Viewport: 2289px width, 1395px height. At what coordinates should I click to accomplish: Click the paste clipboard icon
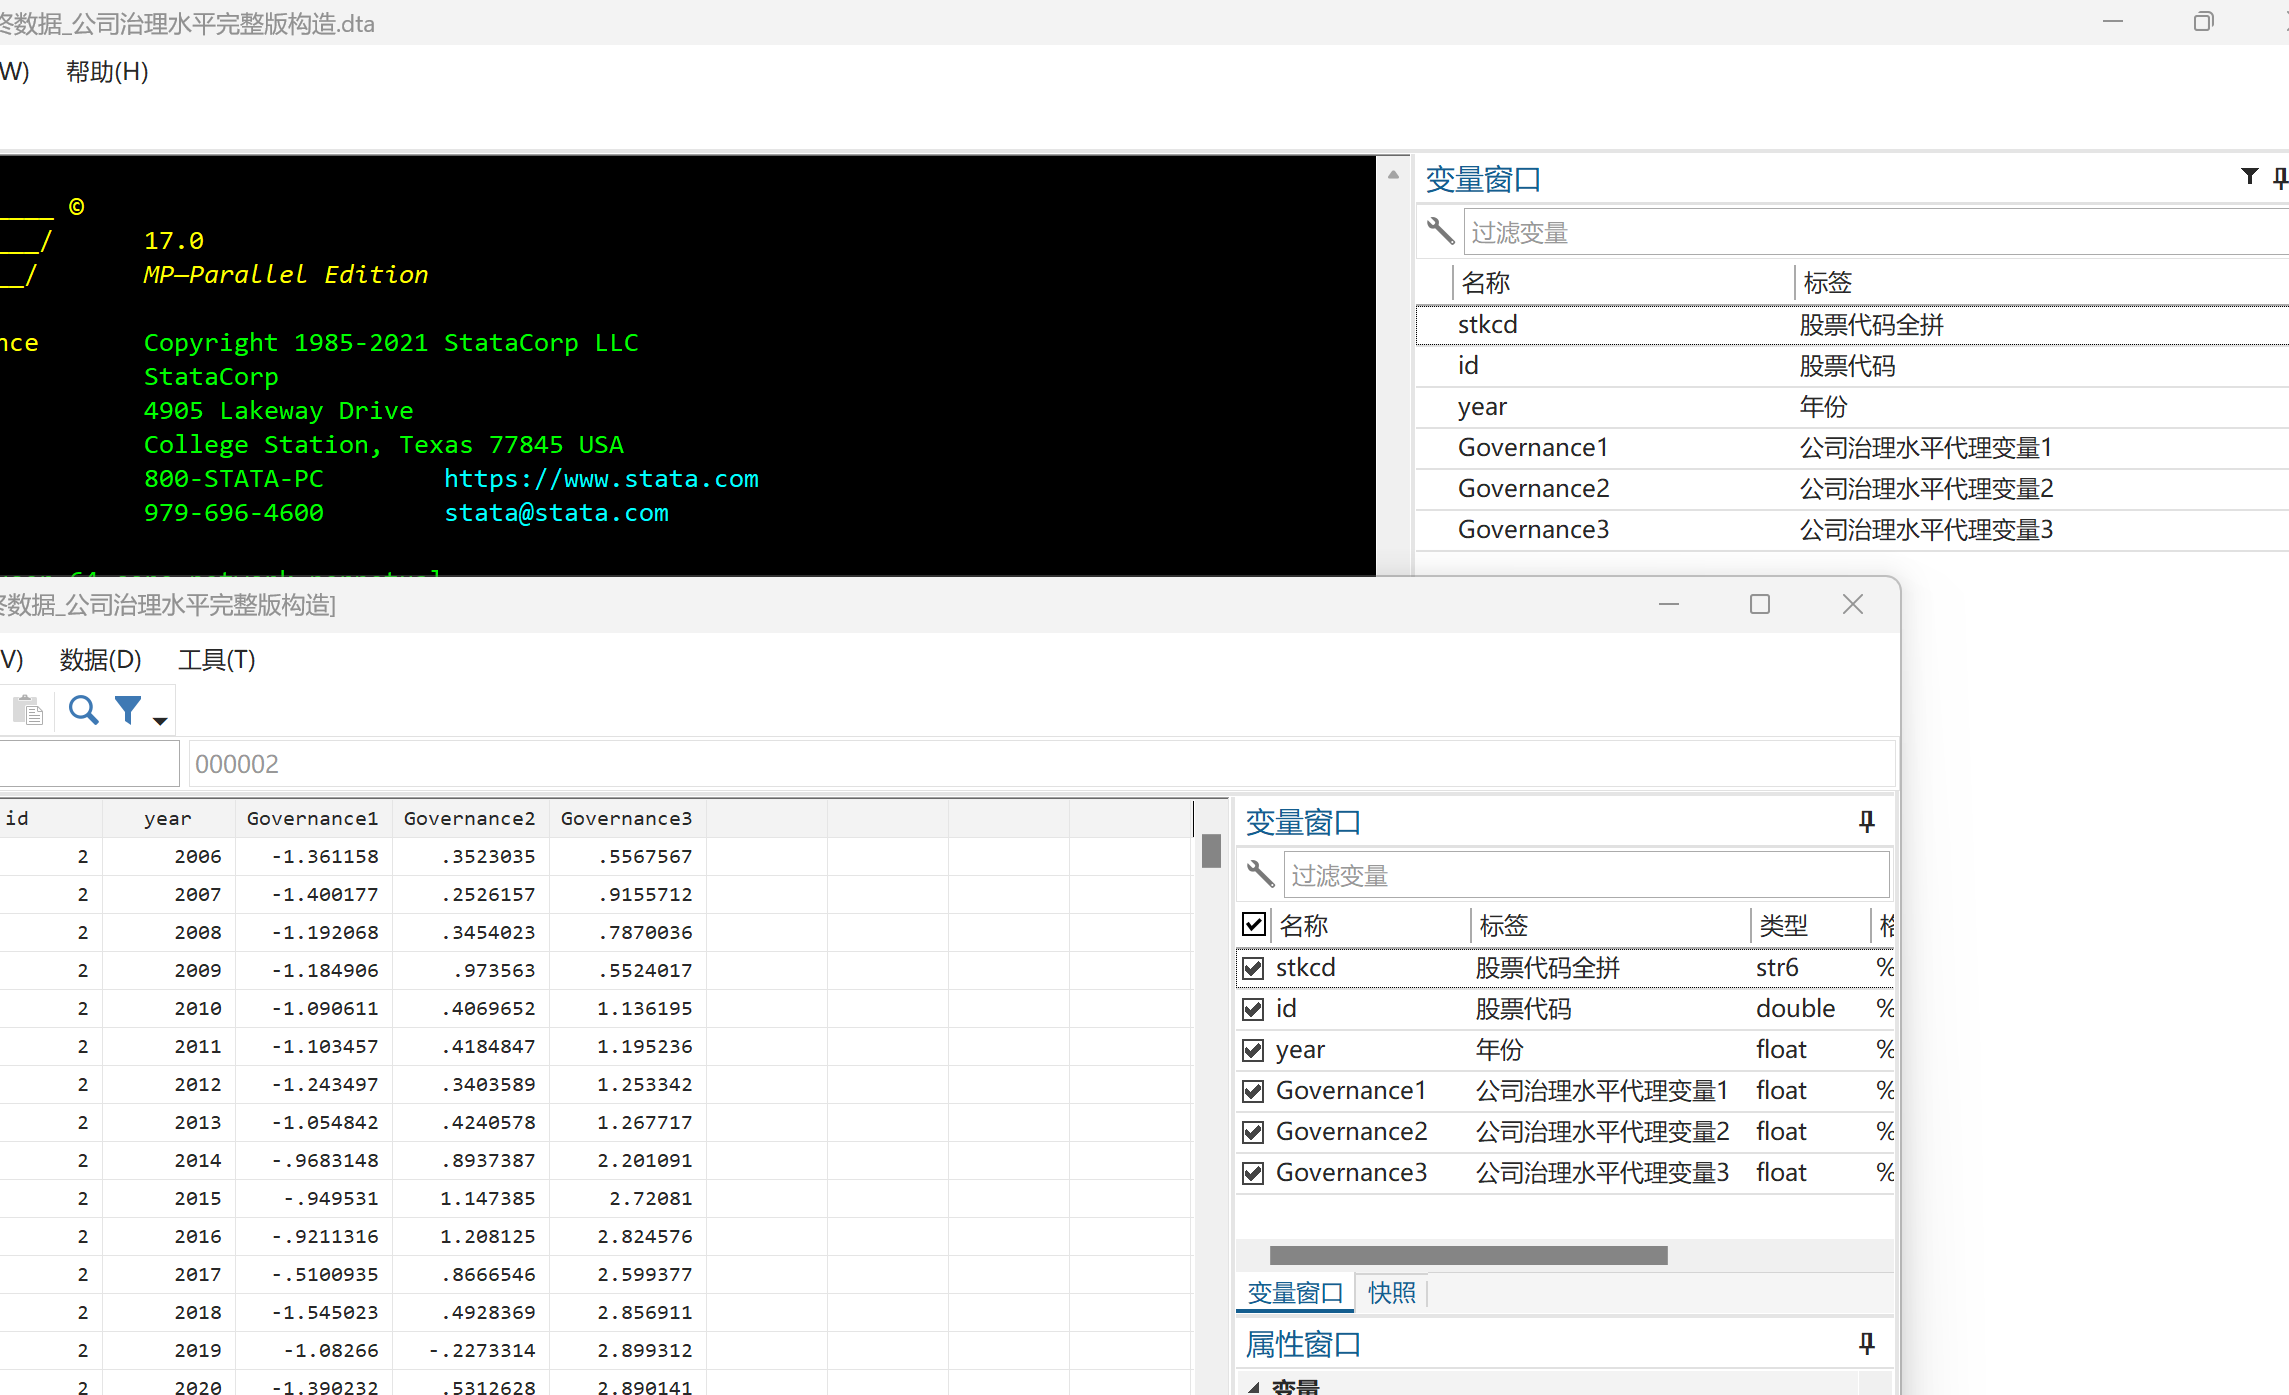point(28,710)
